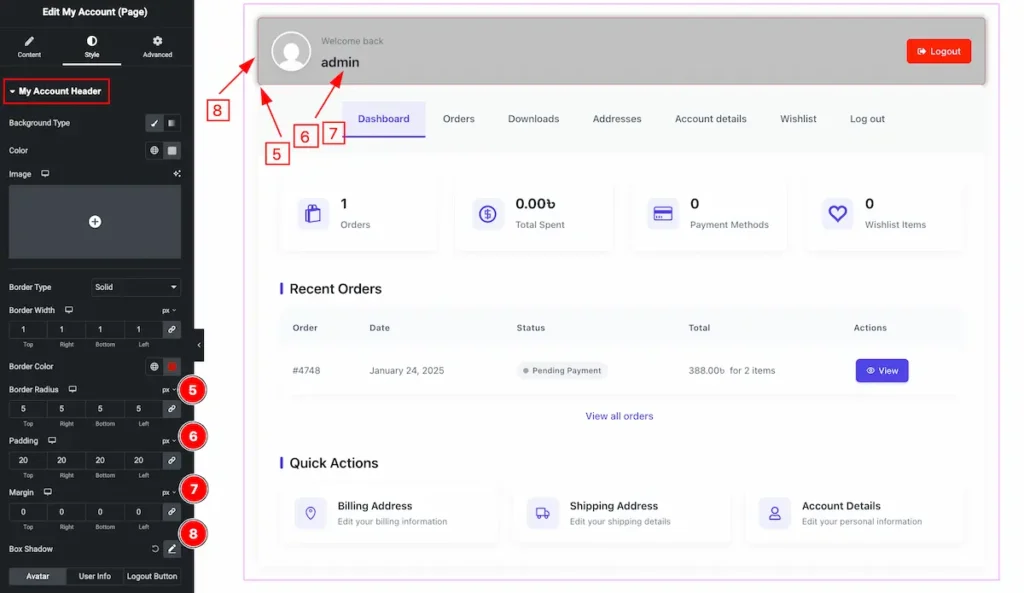The image size is (1024, 593).
Task: Toggle linked values for Border Width
Action: click(172, 329)
